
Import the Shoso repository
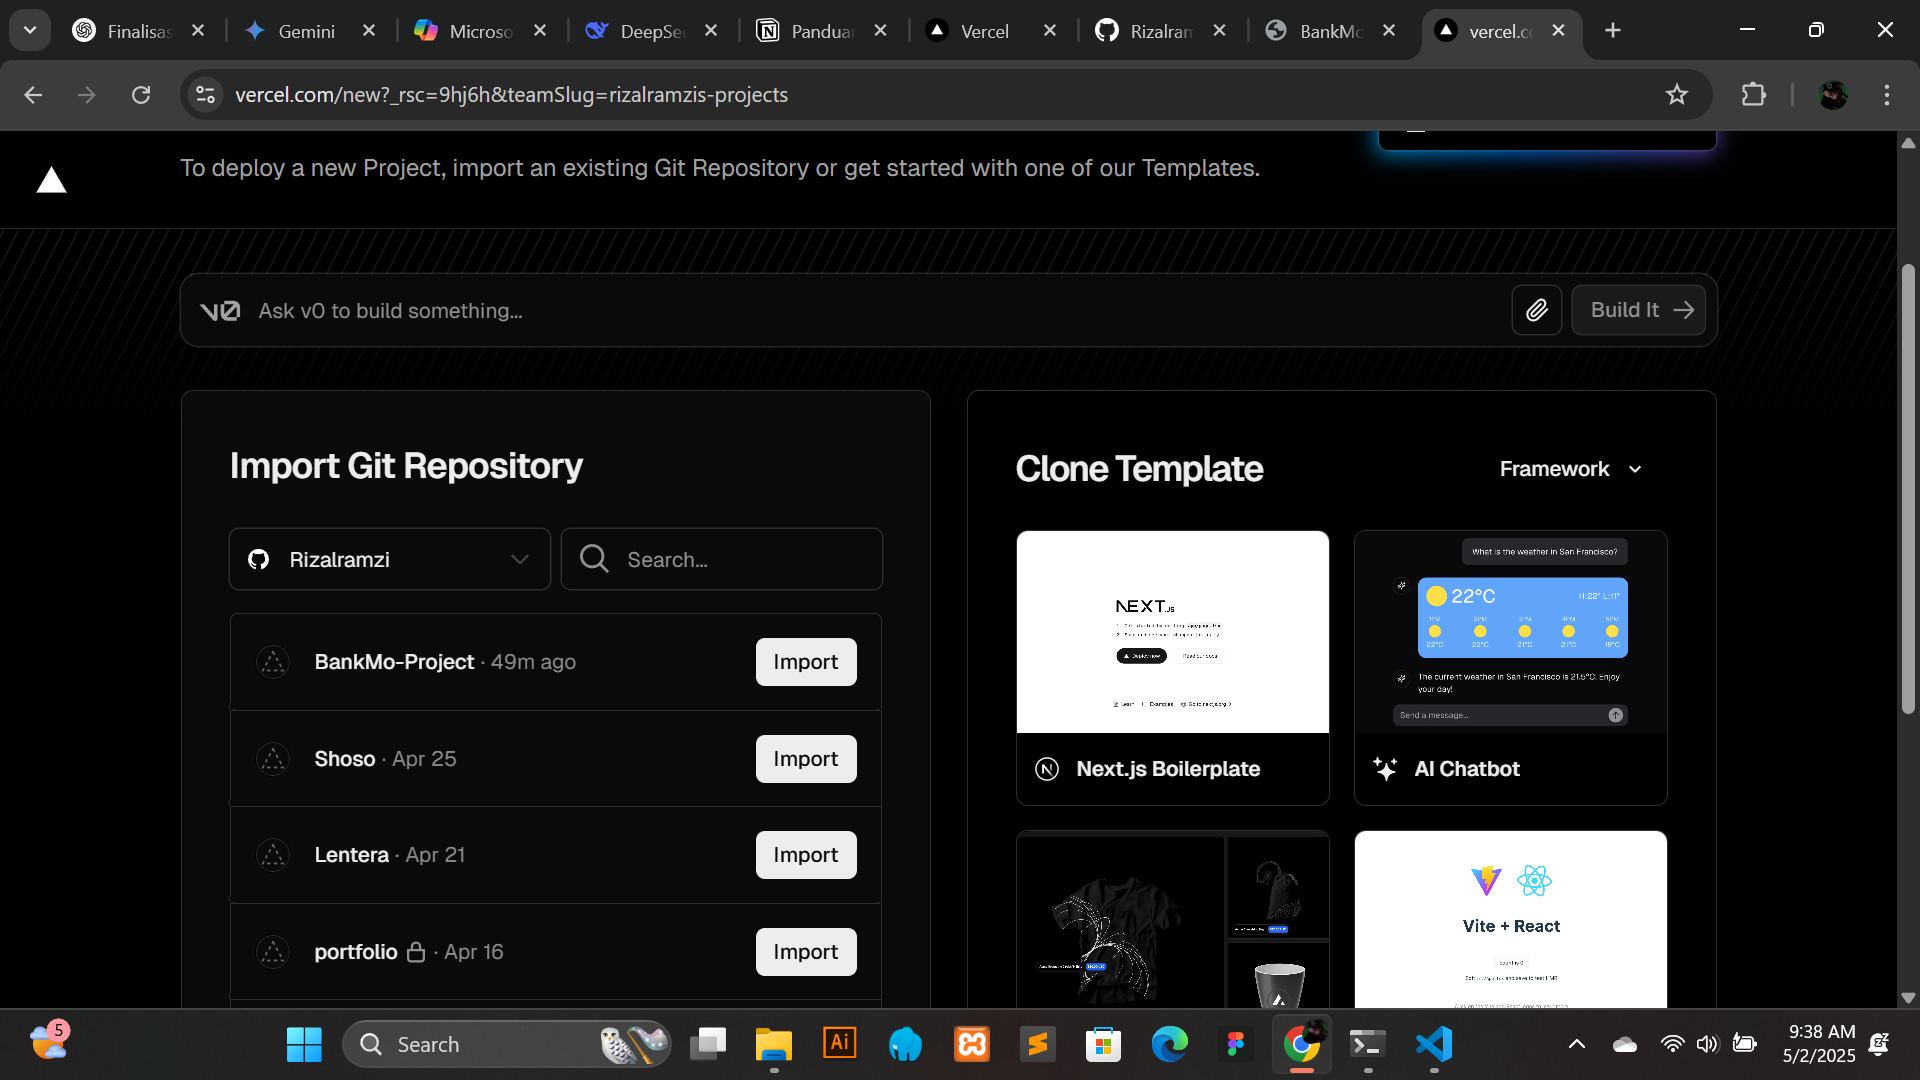tap(806, 759)
